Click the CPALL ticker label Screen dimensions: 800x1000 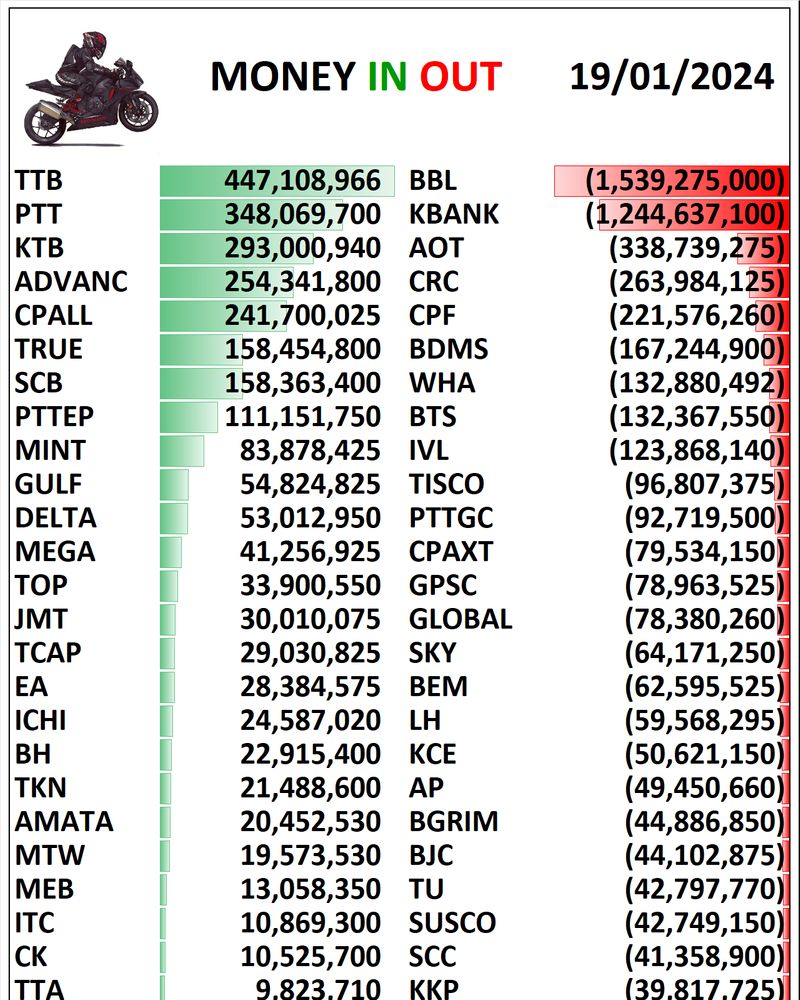[54, 316]
